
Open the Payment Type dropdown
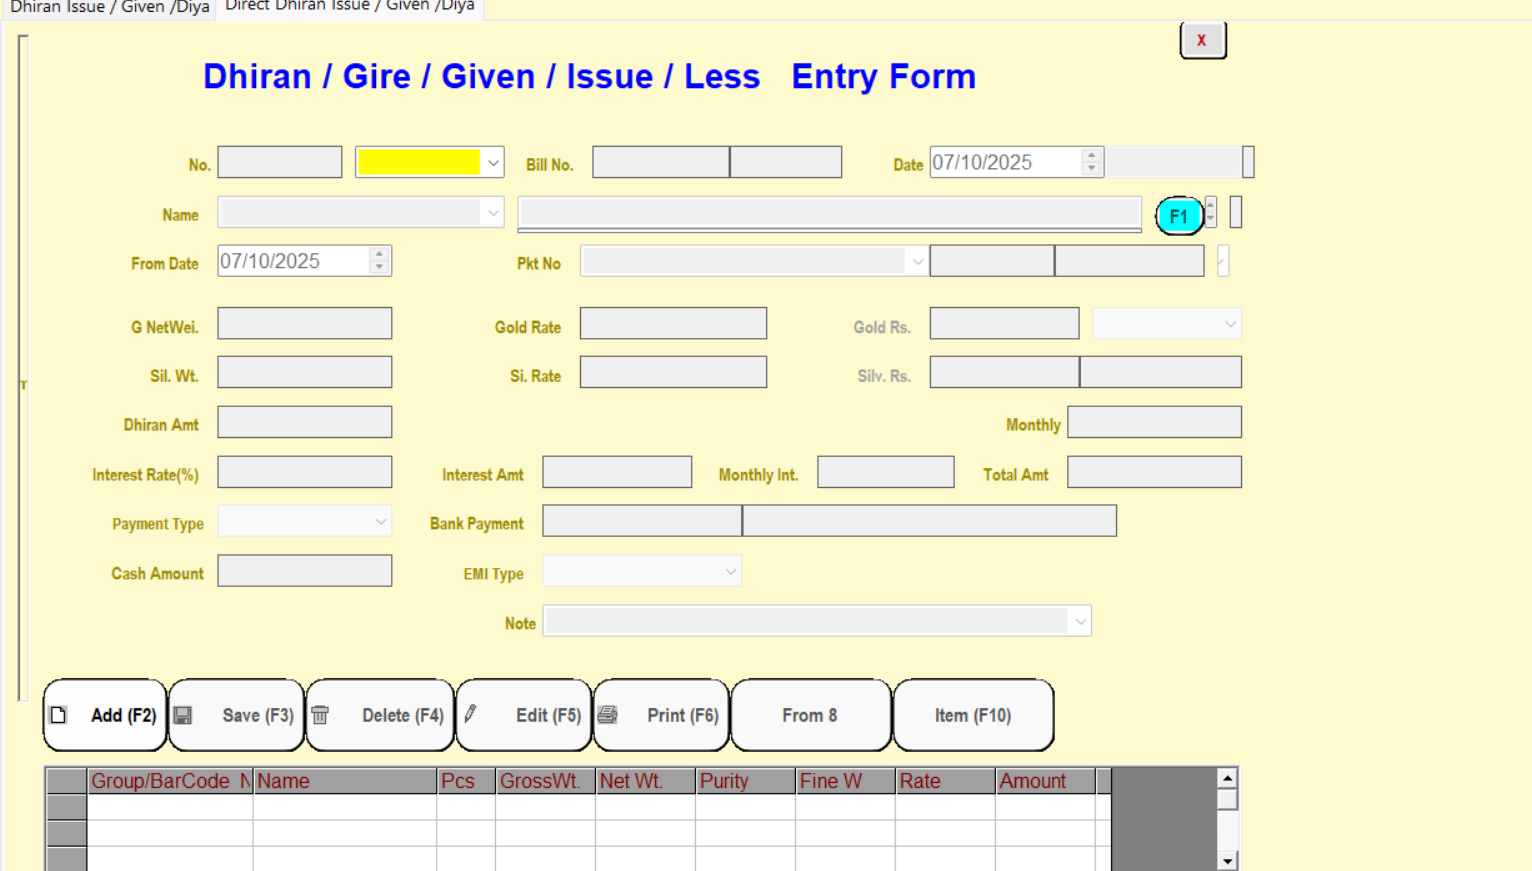380,522
